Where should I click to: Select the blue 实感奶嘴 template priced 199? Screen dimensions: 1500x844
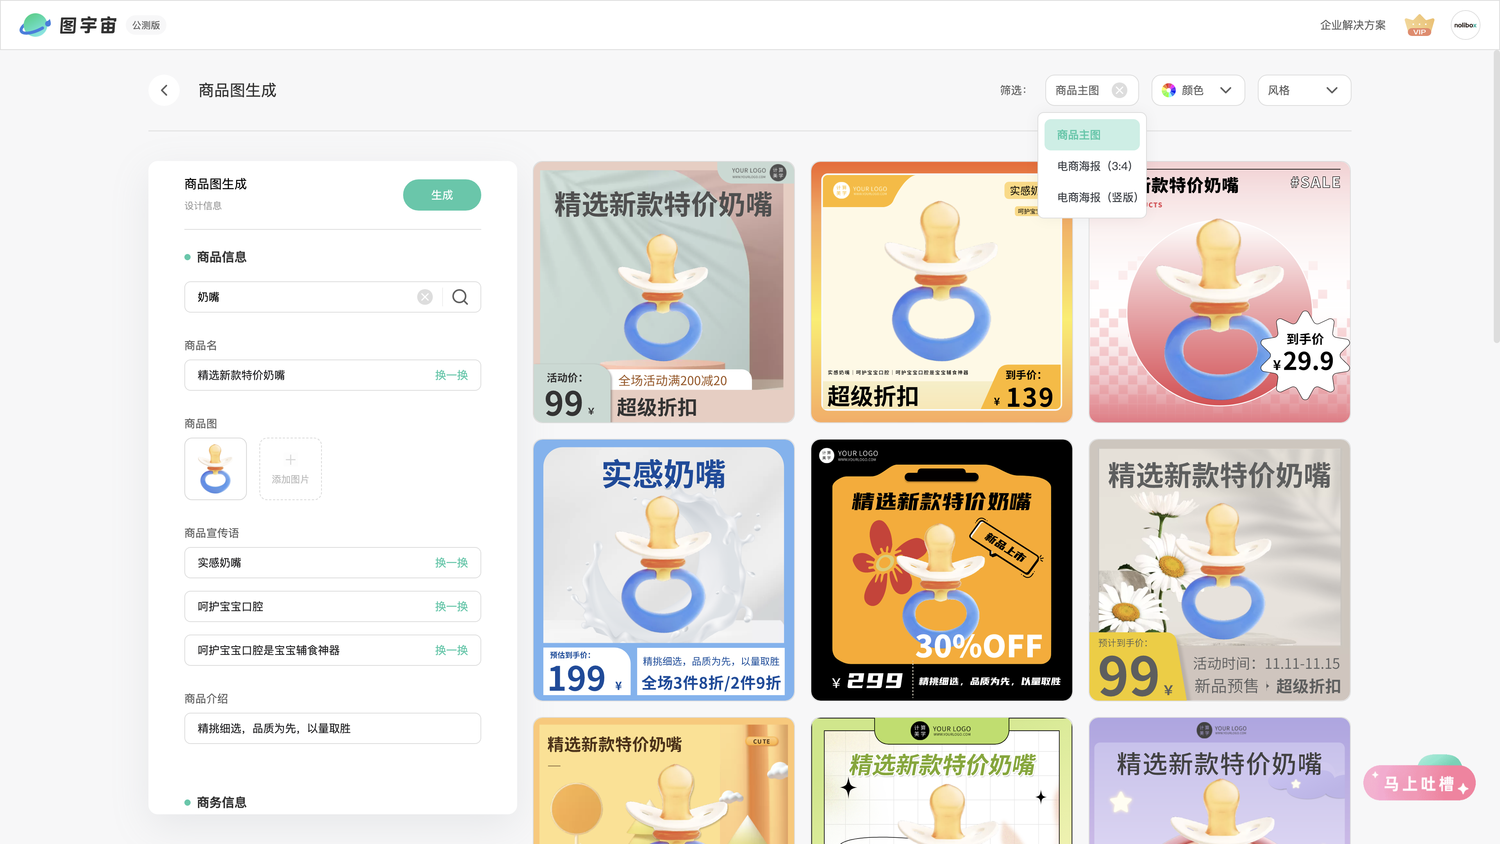click(x=664, y=570)
